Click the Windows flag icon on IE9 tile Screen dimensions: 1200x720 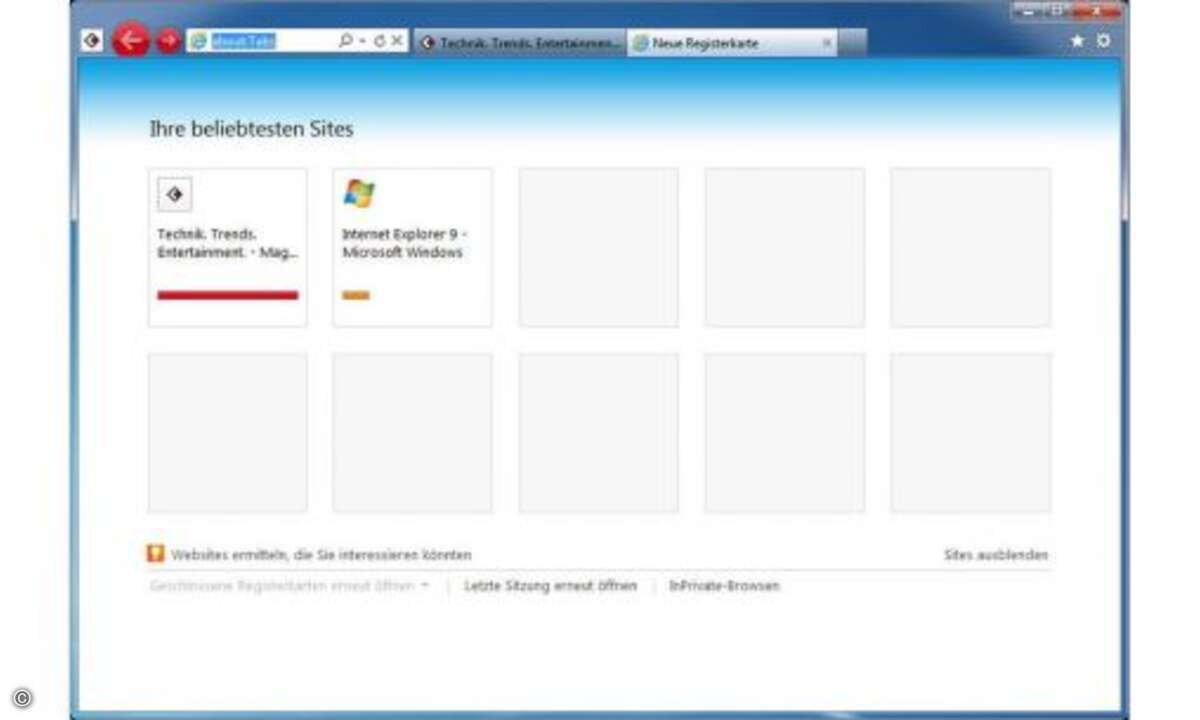click(359, 193)
